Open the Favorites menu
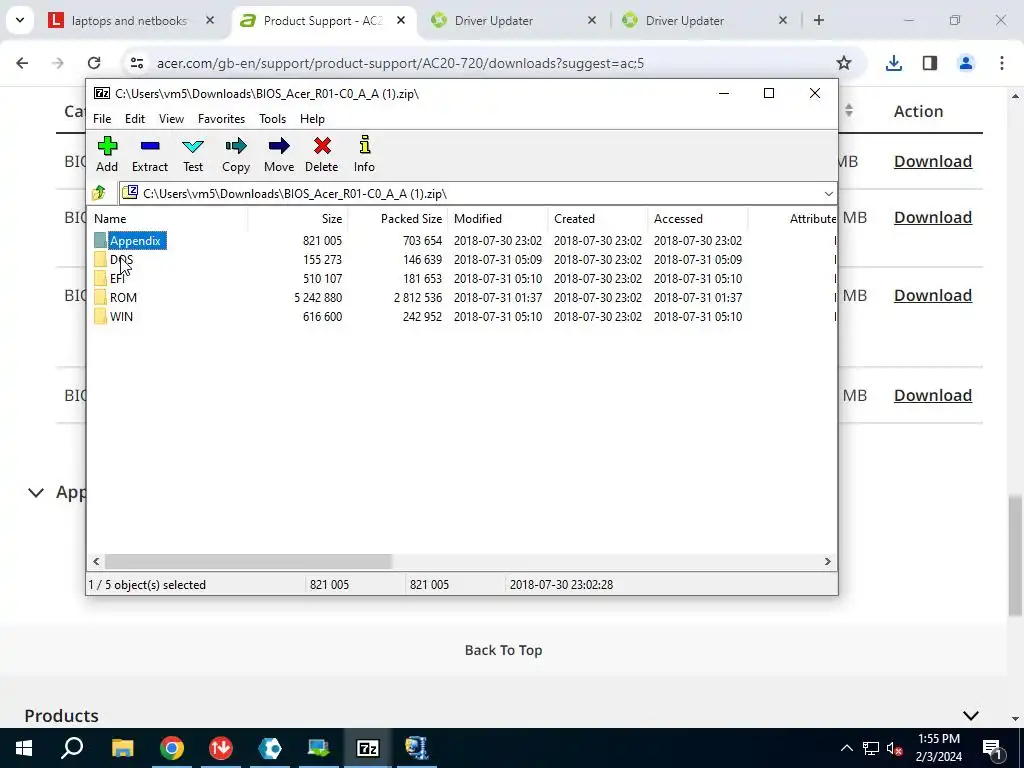 221,119
